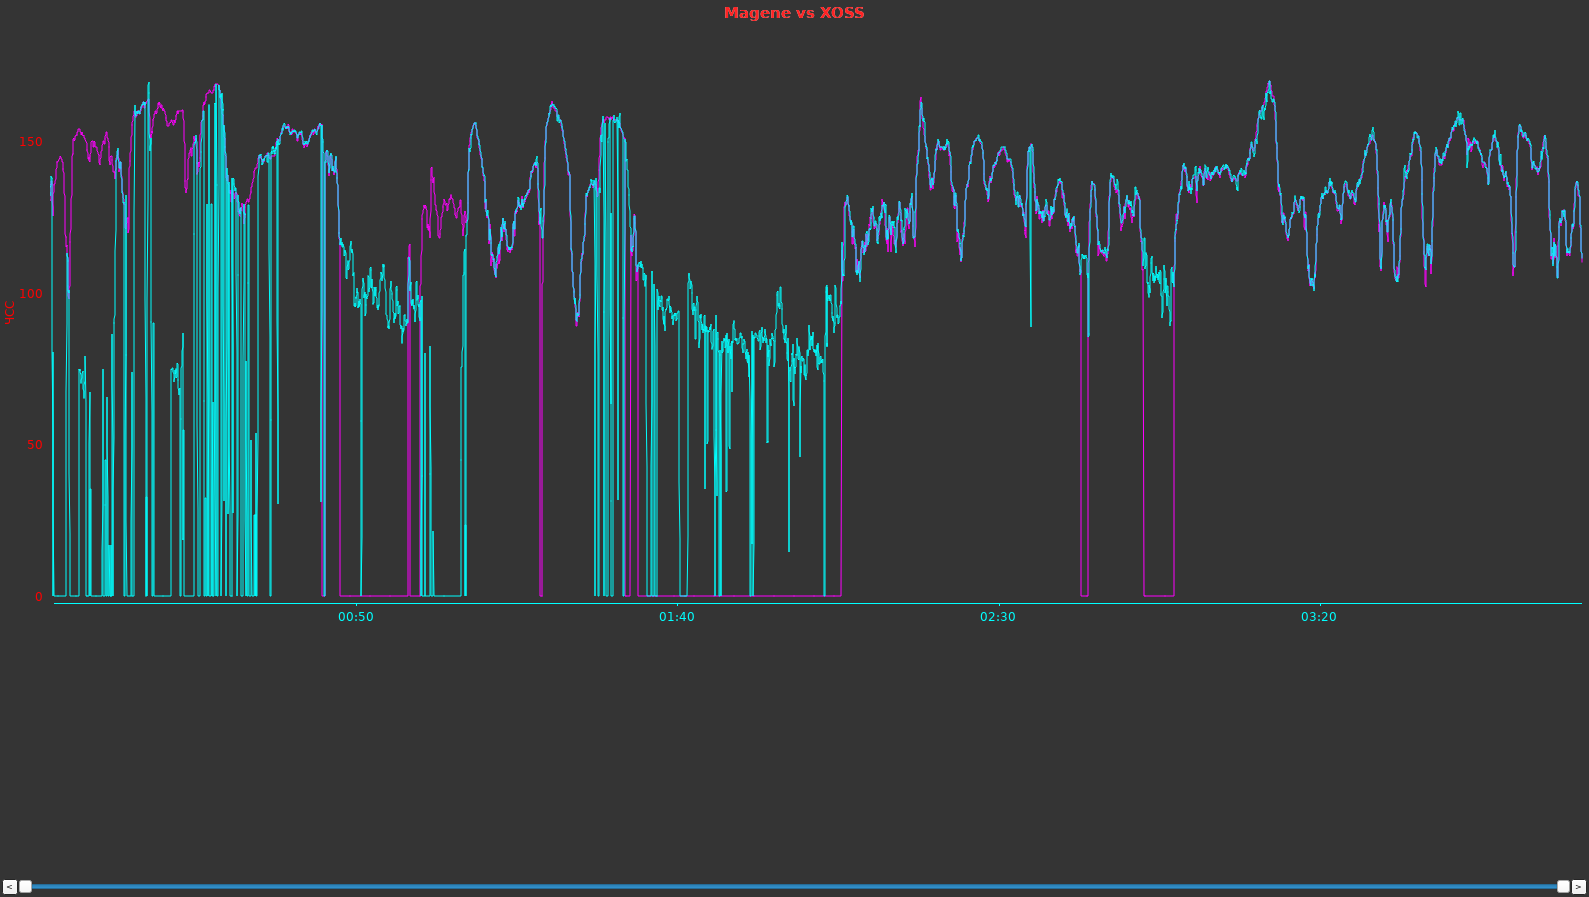This screenshot has width=1589, height=897.
Task: Grab the right handle of the range slider
Action: click(x=1564, y=887)
